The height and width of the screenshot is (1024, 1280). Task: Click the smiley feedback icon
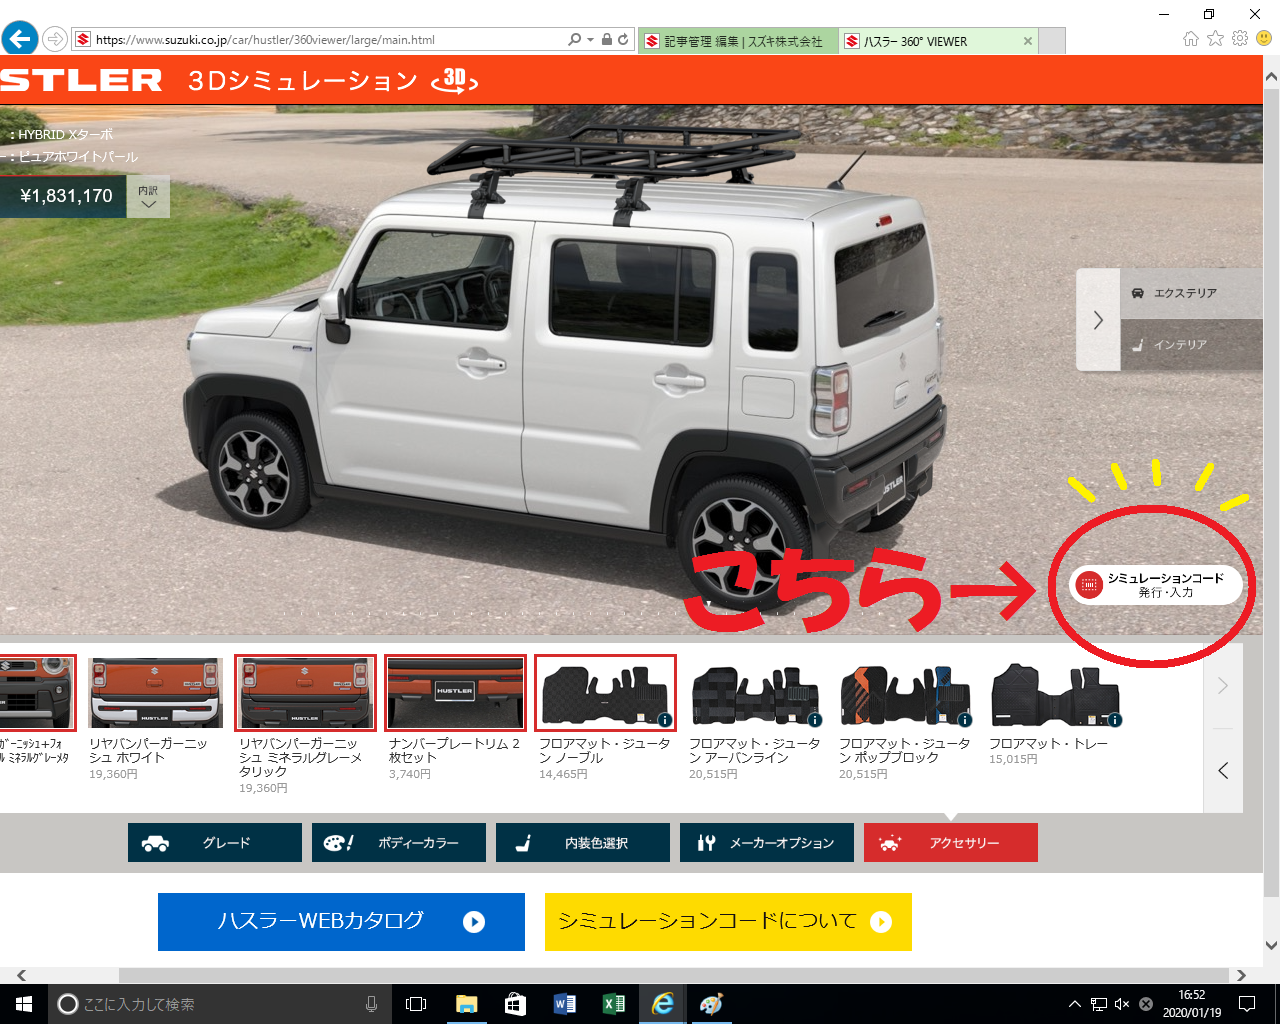click(1264, 38)
